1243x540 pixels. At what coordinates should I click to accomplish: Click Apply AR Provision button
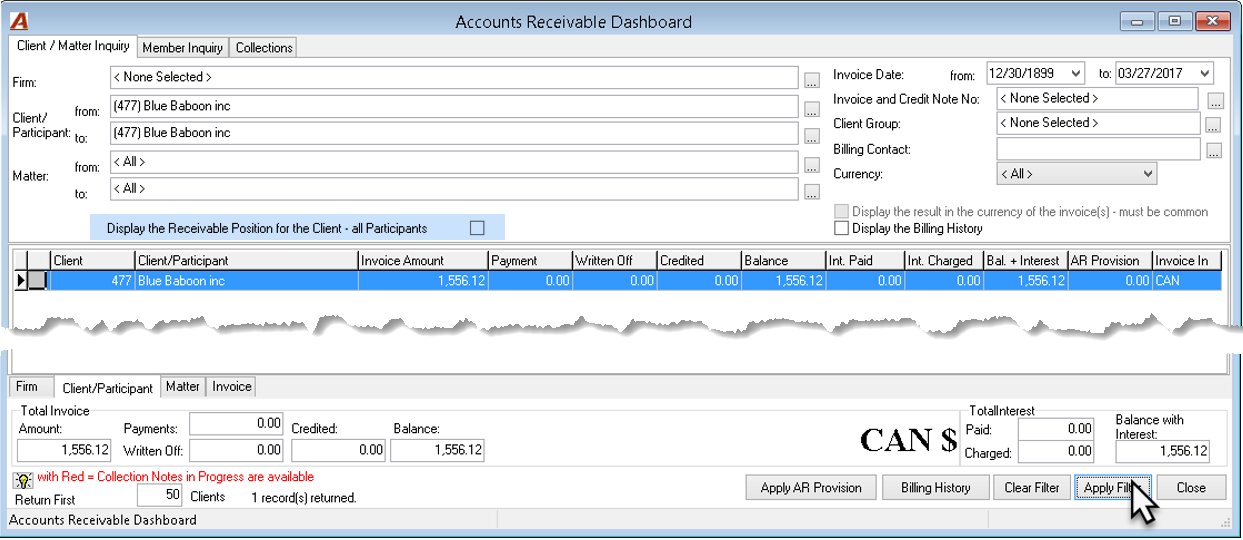(x=811, y=488)
